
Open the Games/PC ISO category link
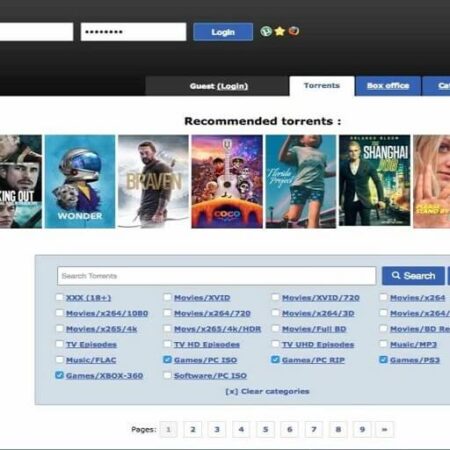click(x=205, y=360)
